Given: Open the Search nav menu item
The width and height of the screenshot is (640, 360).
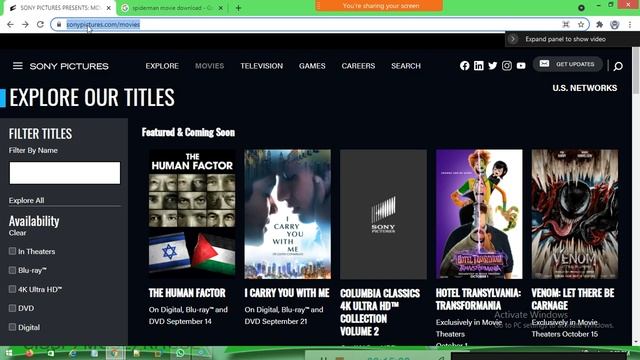Looking at the screenshot, I should 406,66.
